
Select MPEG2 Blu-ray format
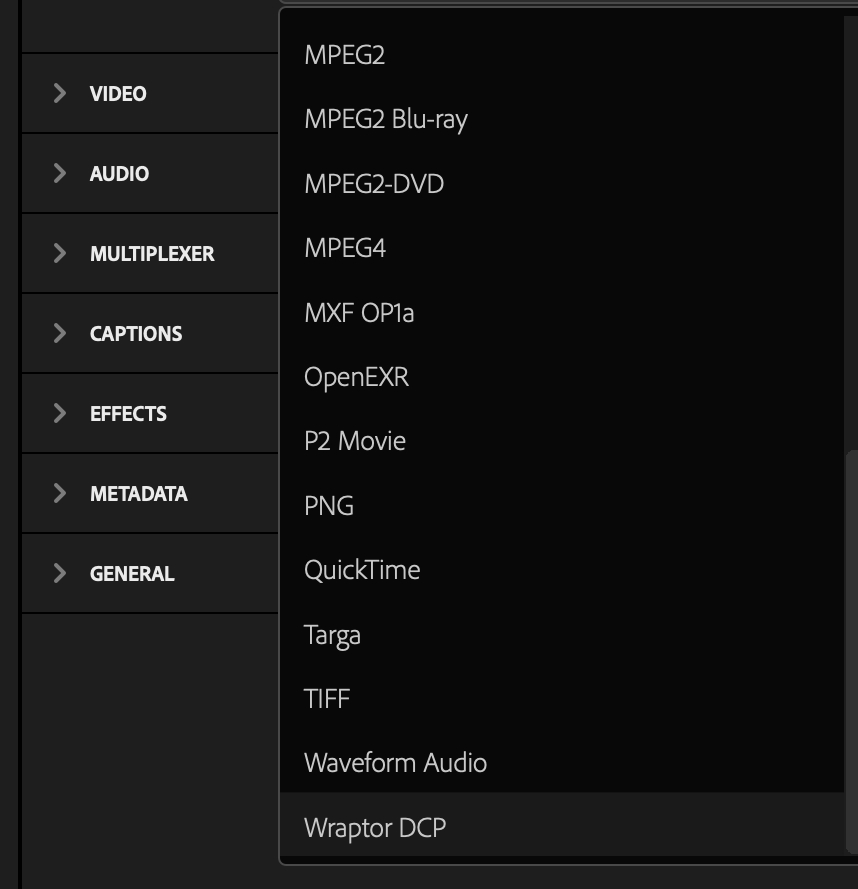click(562, 119)
